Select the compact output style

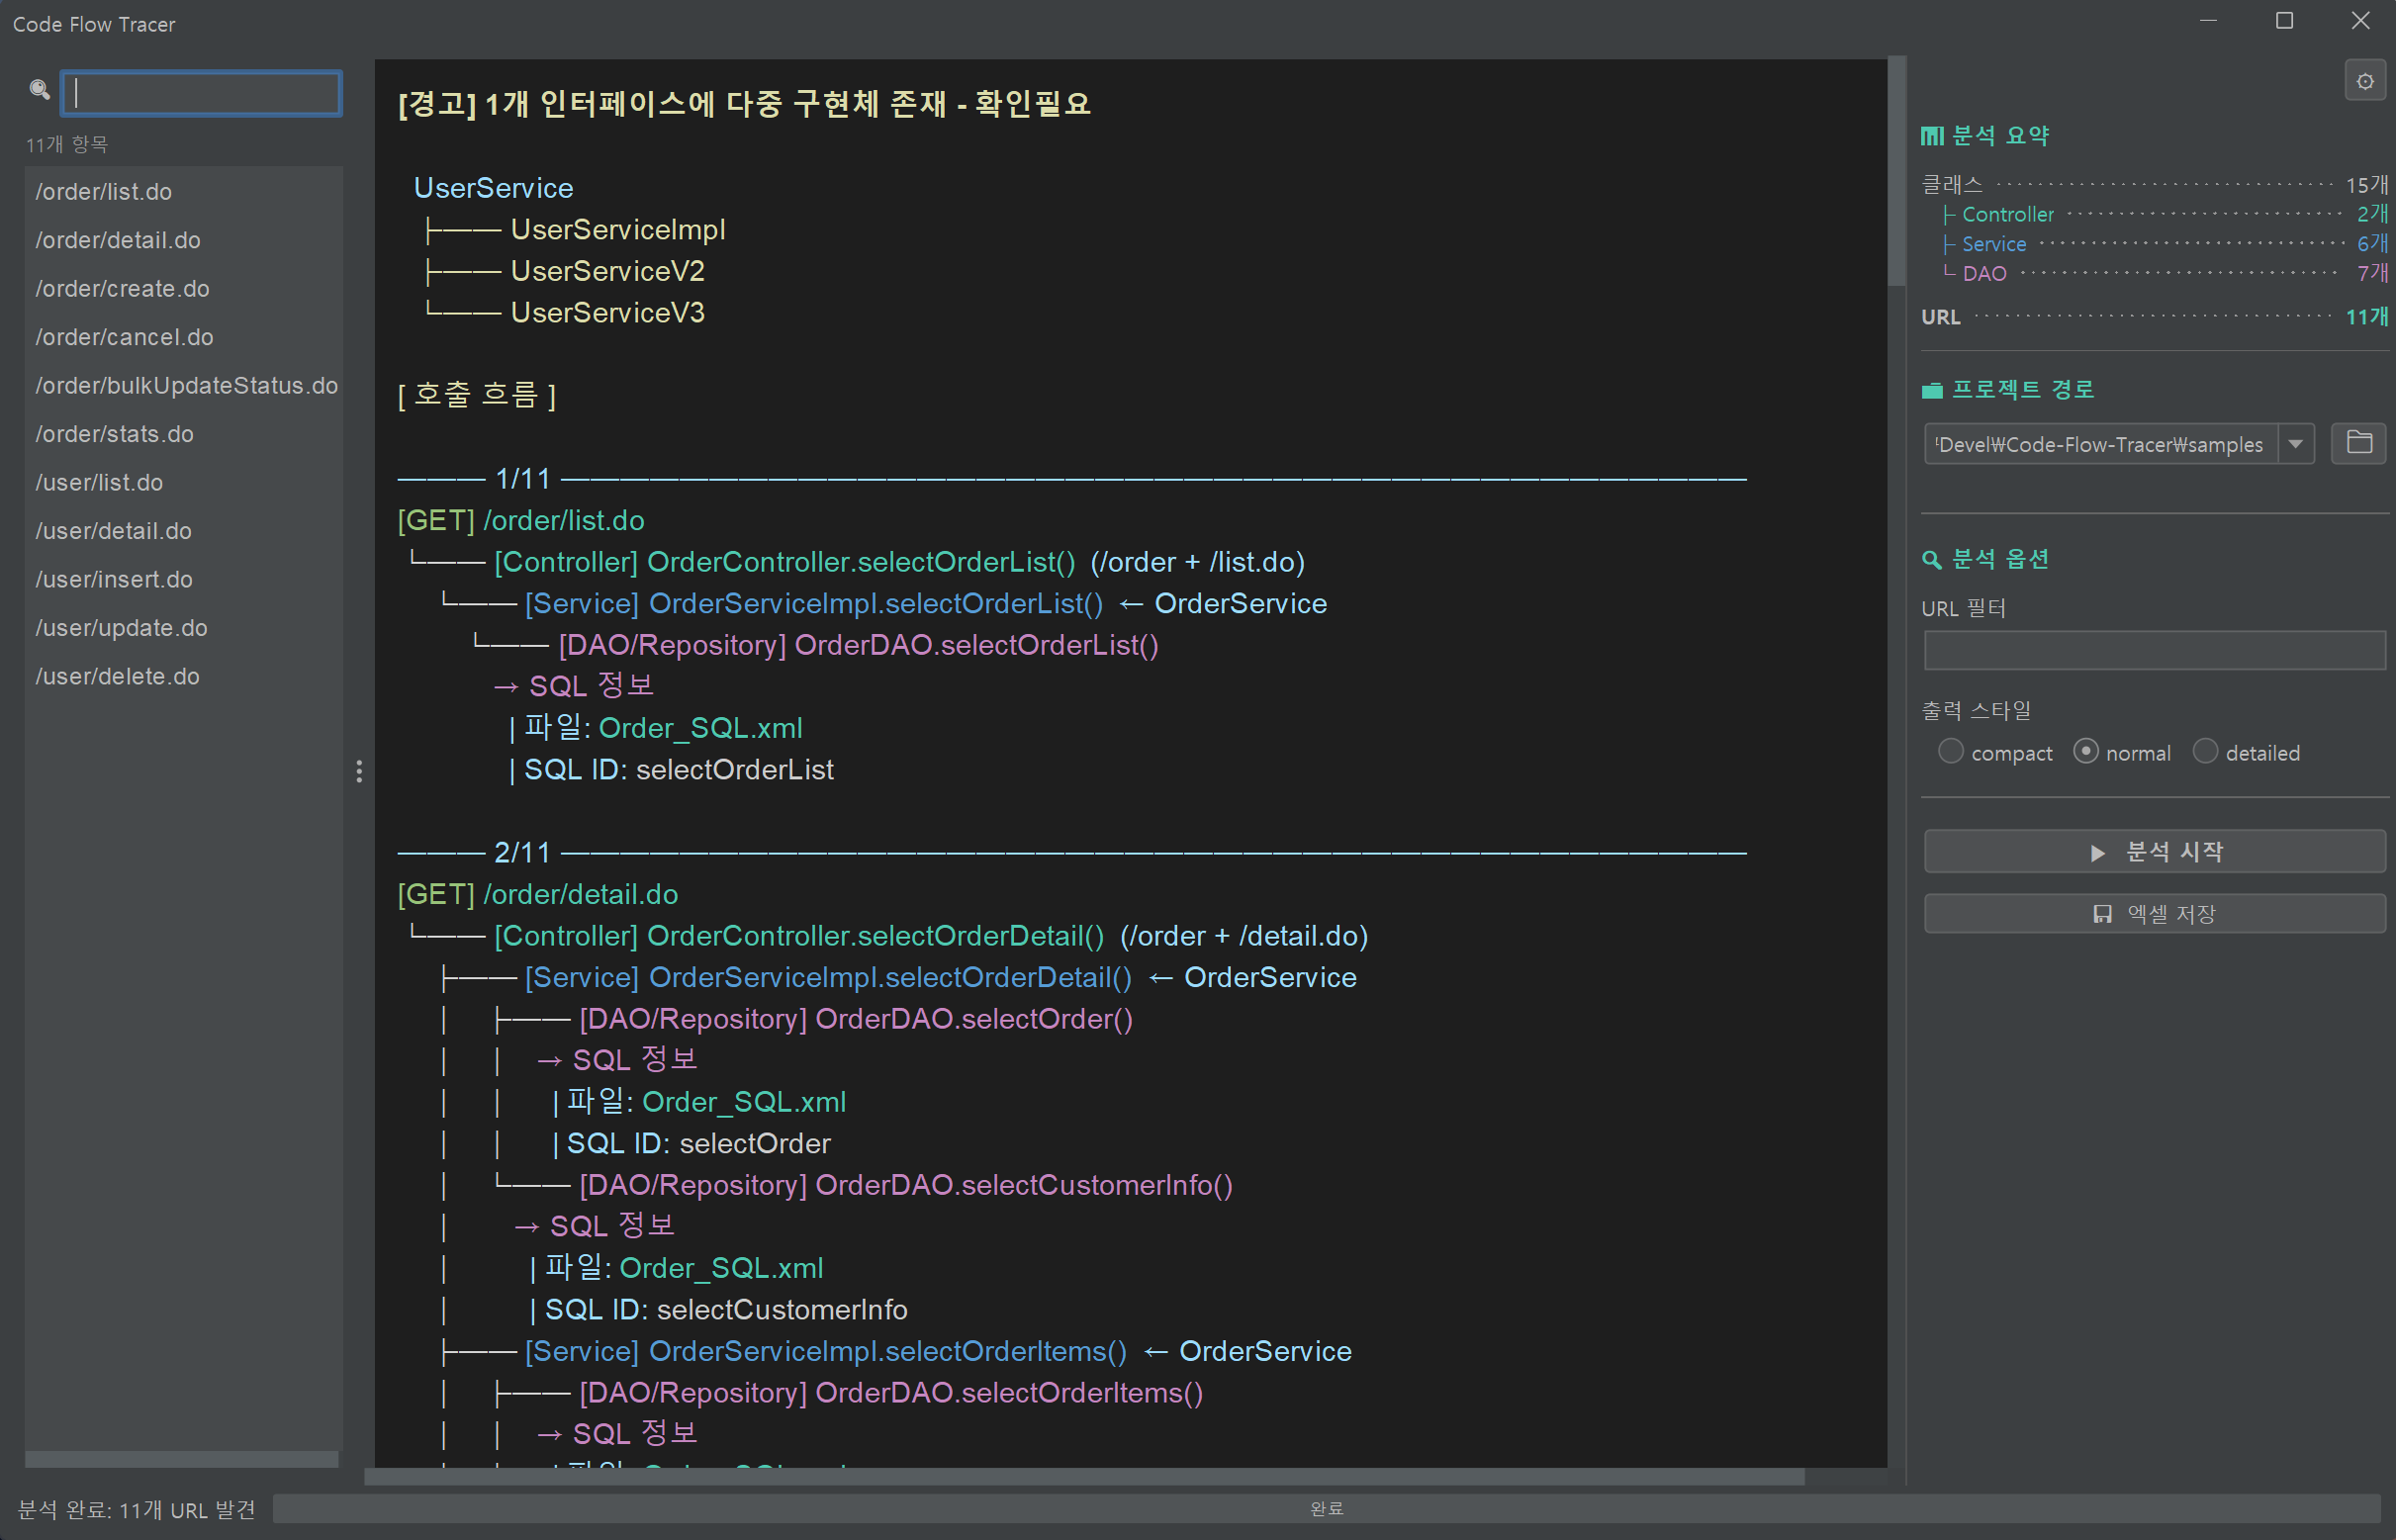point(1950,752)
